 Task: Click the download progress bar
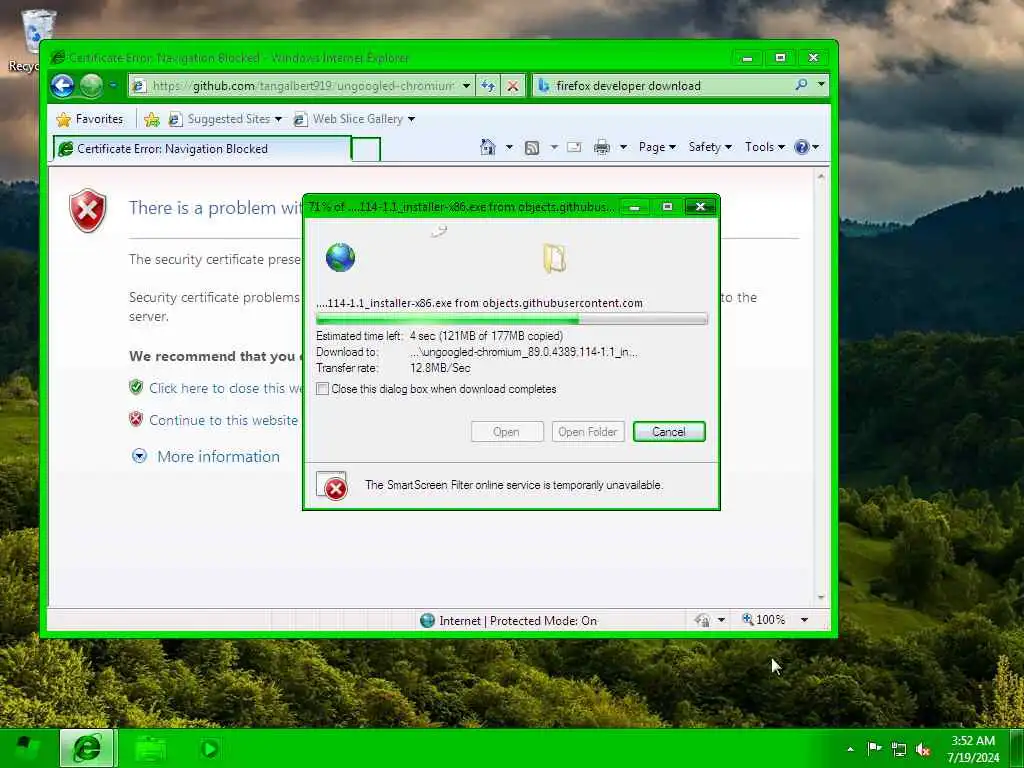[511, 319]
